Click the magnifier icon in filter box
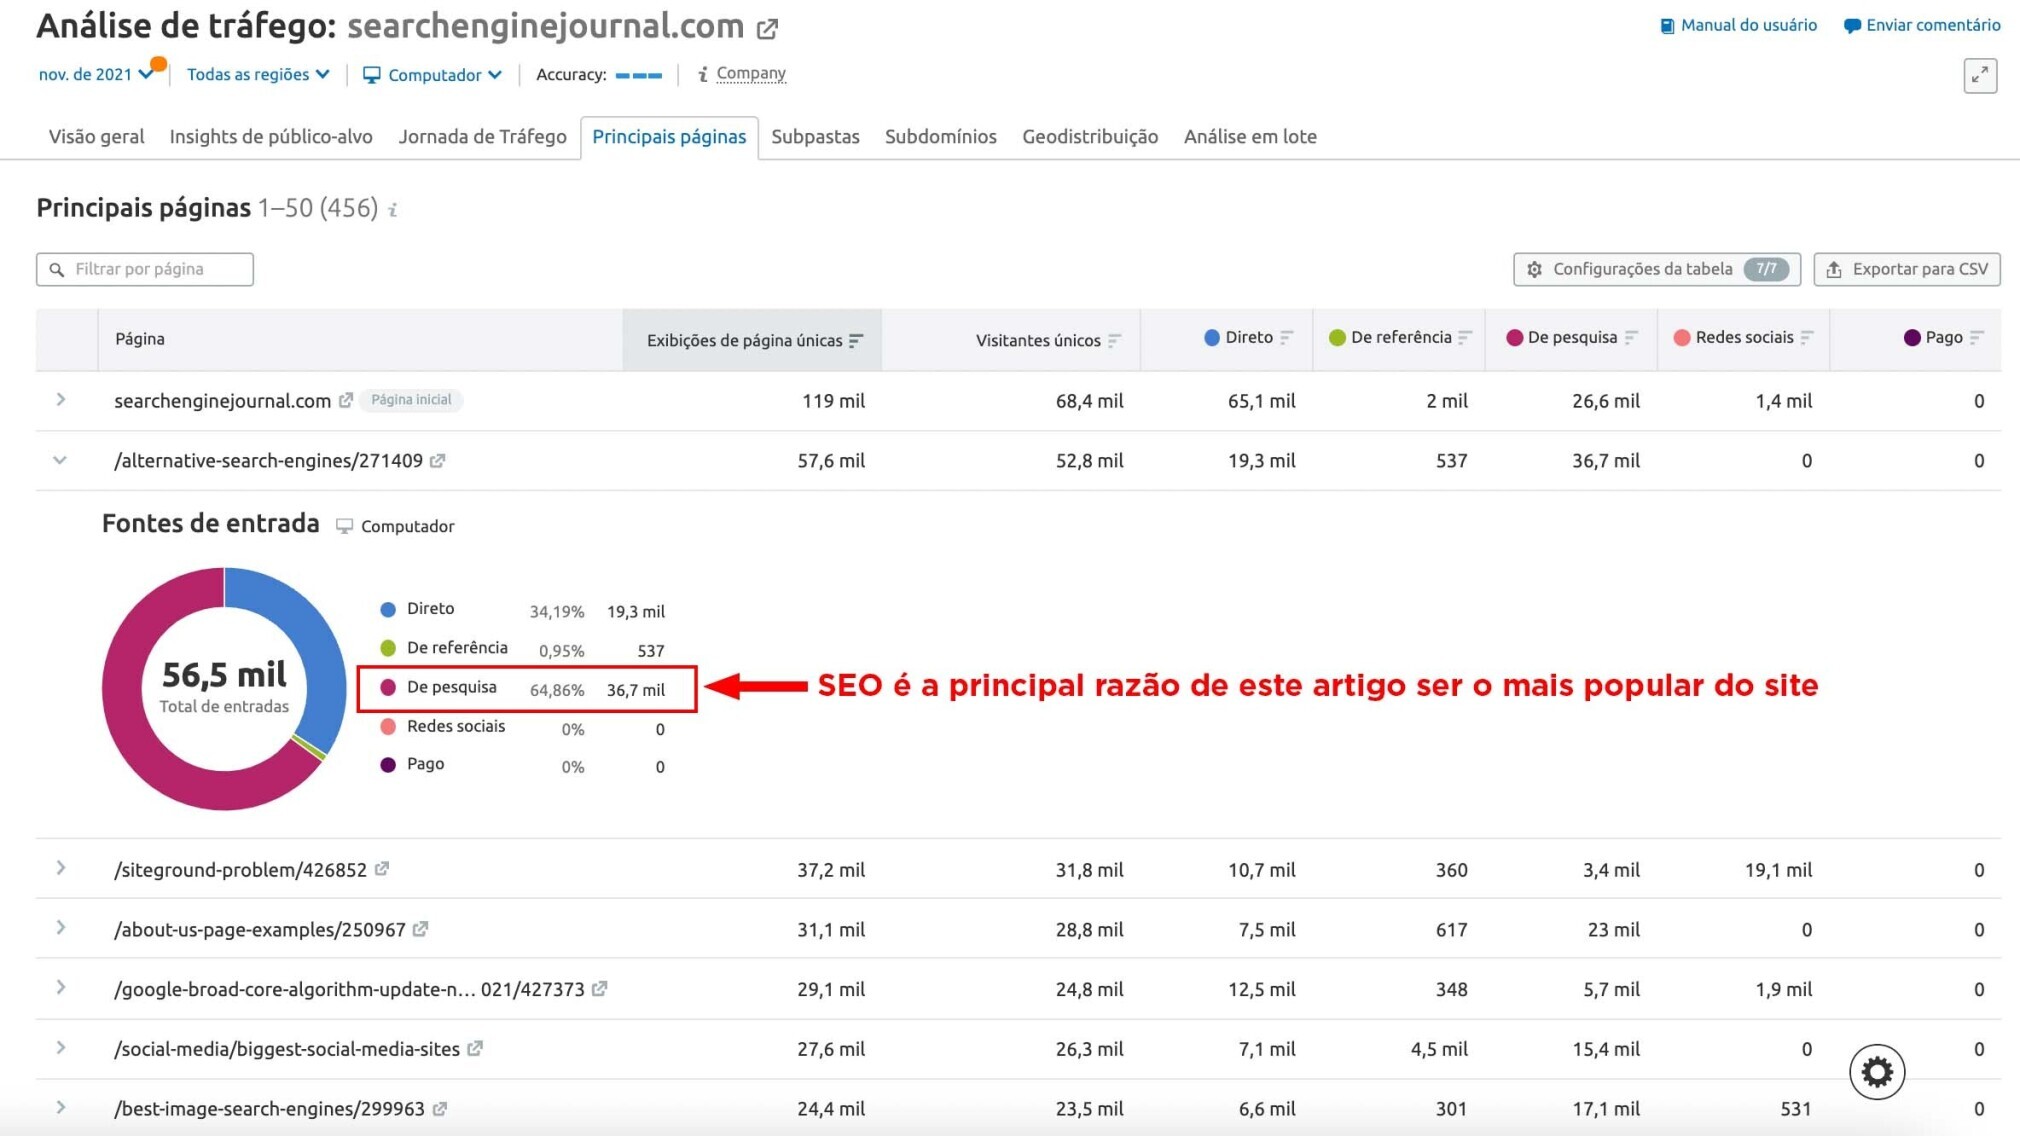2020x1136 pixels. (x=57, y=270)
